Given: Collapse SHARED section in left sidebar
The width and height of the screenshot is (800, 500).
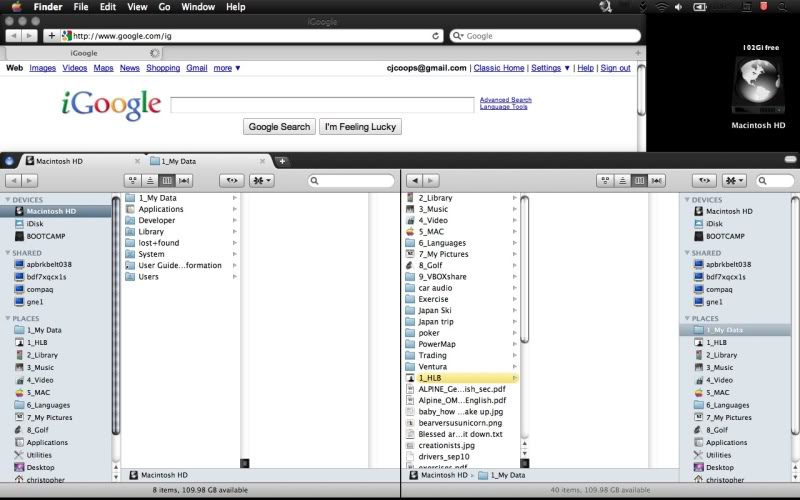Looking at the screenshot, I should coord(8,253).
